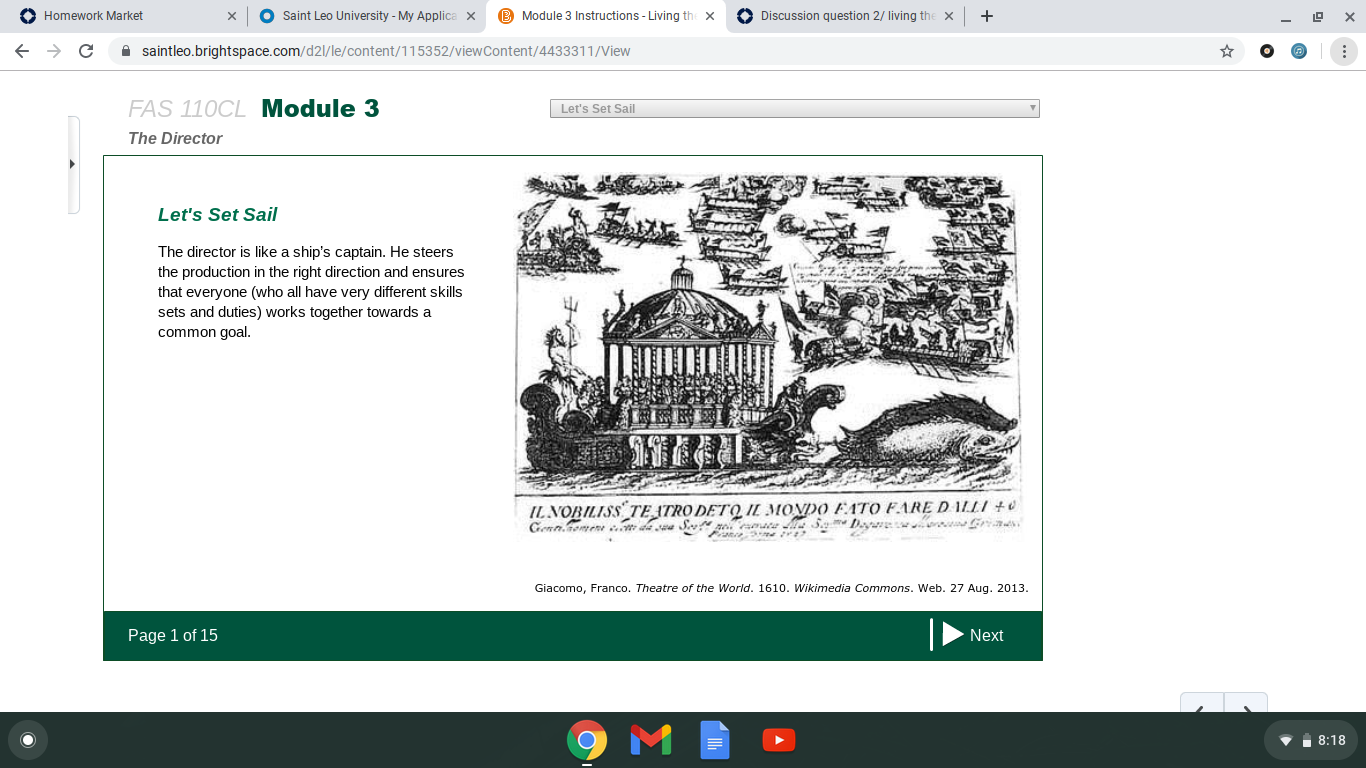Click the Giacomo, Franco image citation
This screenshot has height=768, width=1366.
coord(782,588)
